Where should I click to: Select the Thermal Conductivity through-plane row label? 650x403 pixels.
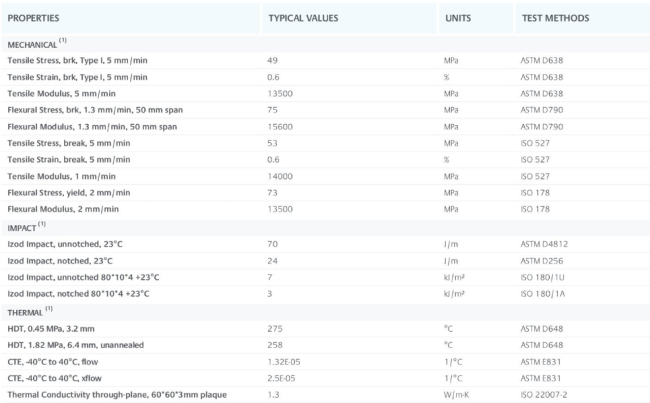point(116,394)
